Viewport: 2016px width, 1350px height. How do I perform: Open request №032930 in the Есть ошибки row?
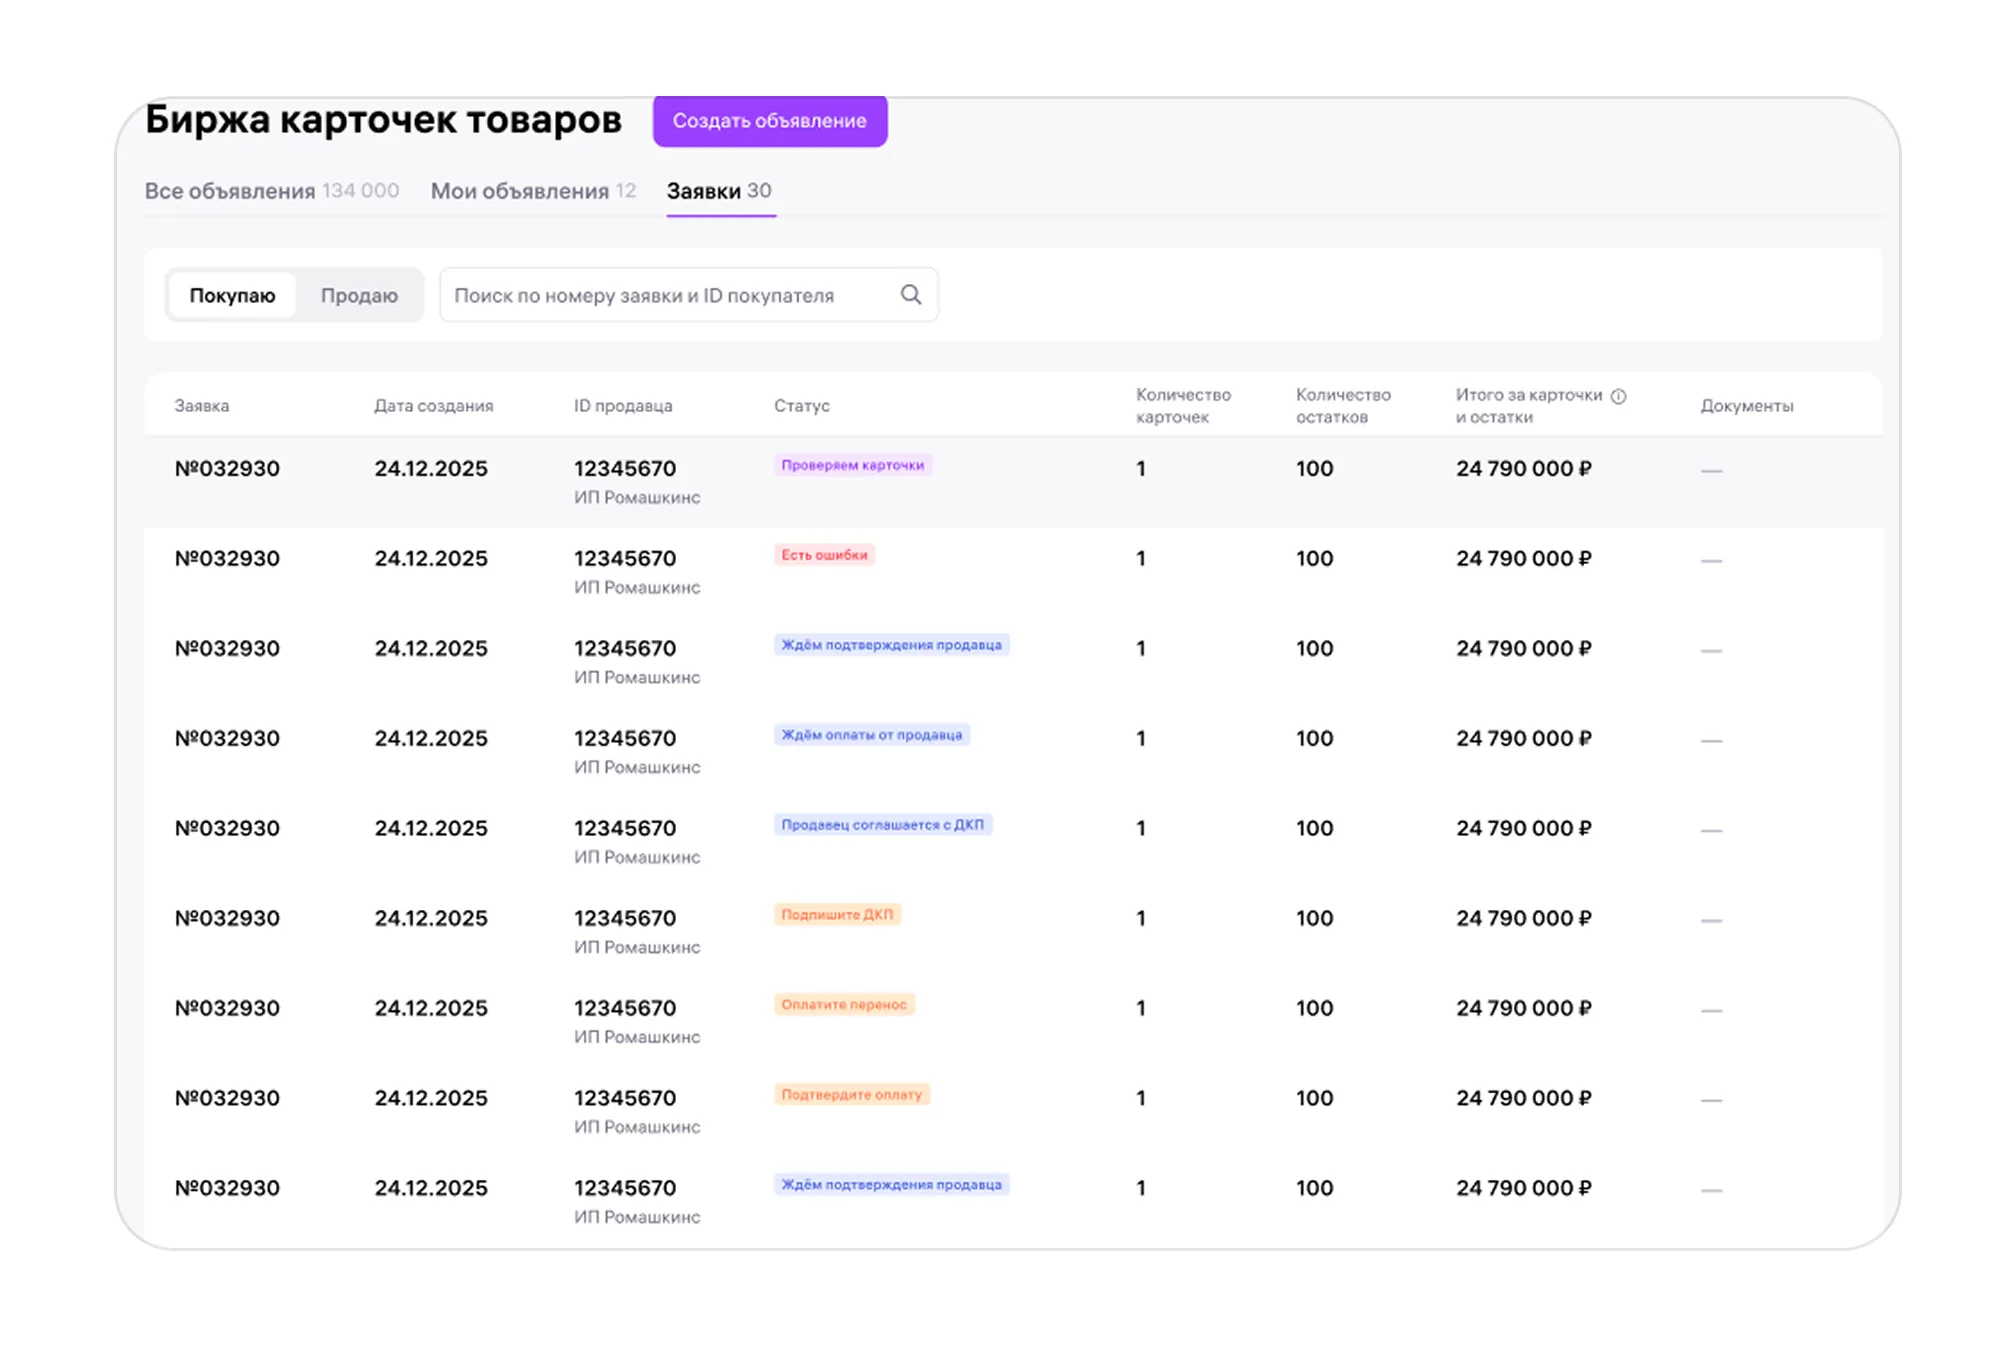[227, 559]
